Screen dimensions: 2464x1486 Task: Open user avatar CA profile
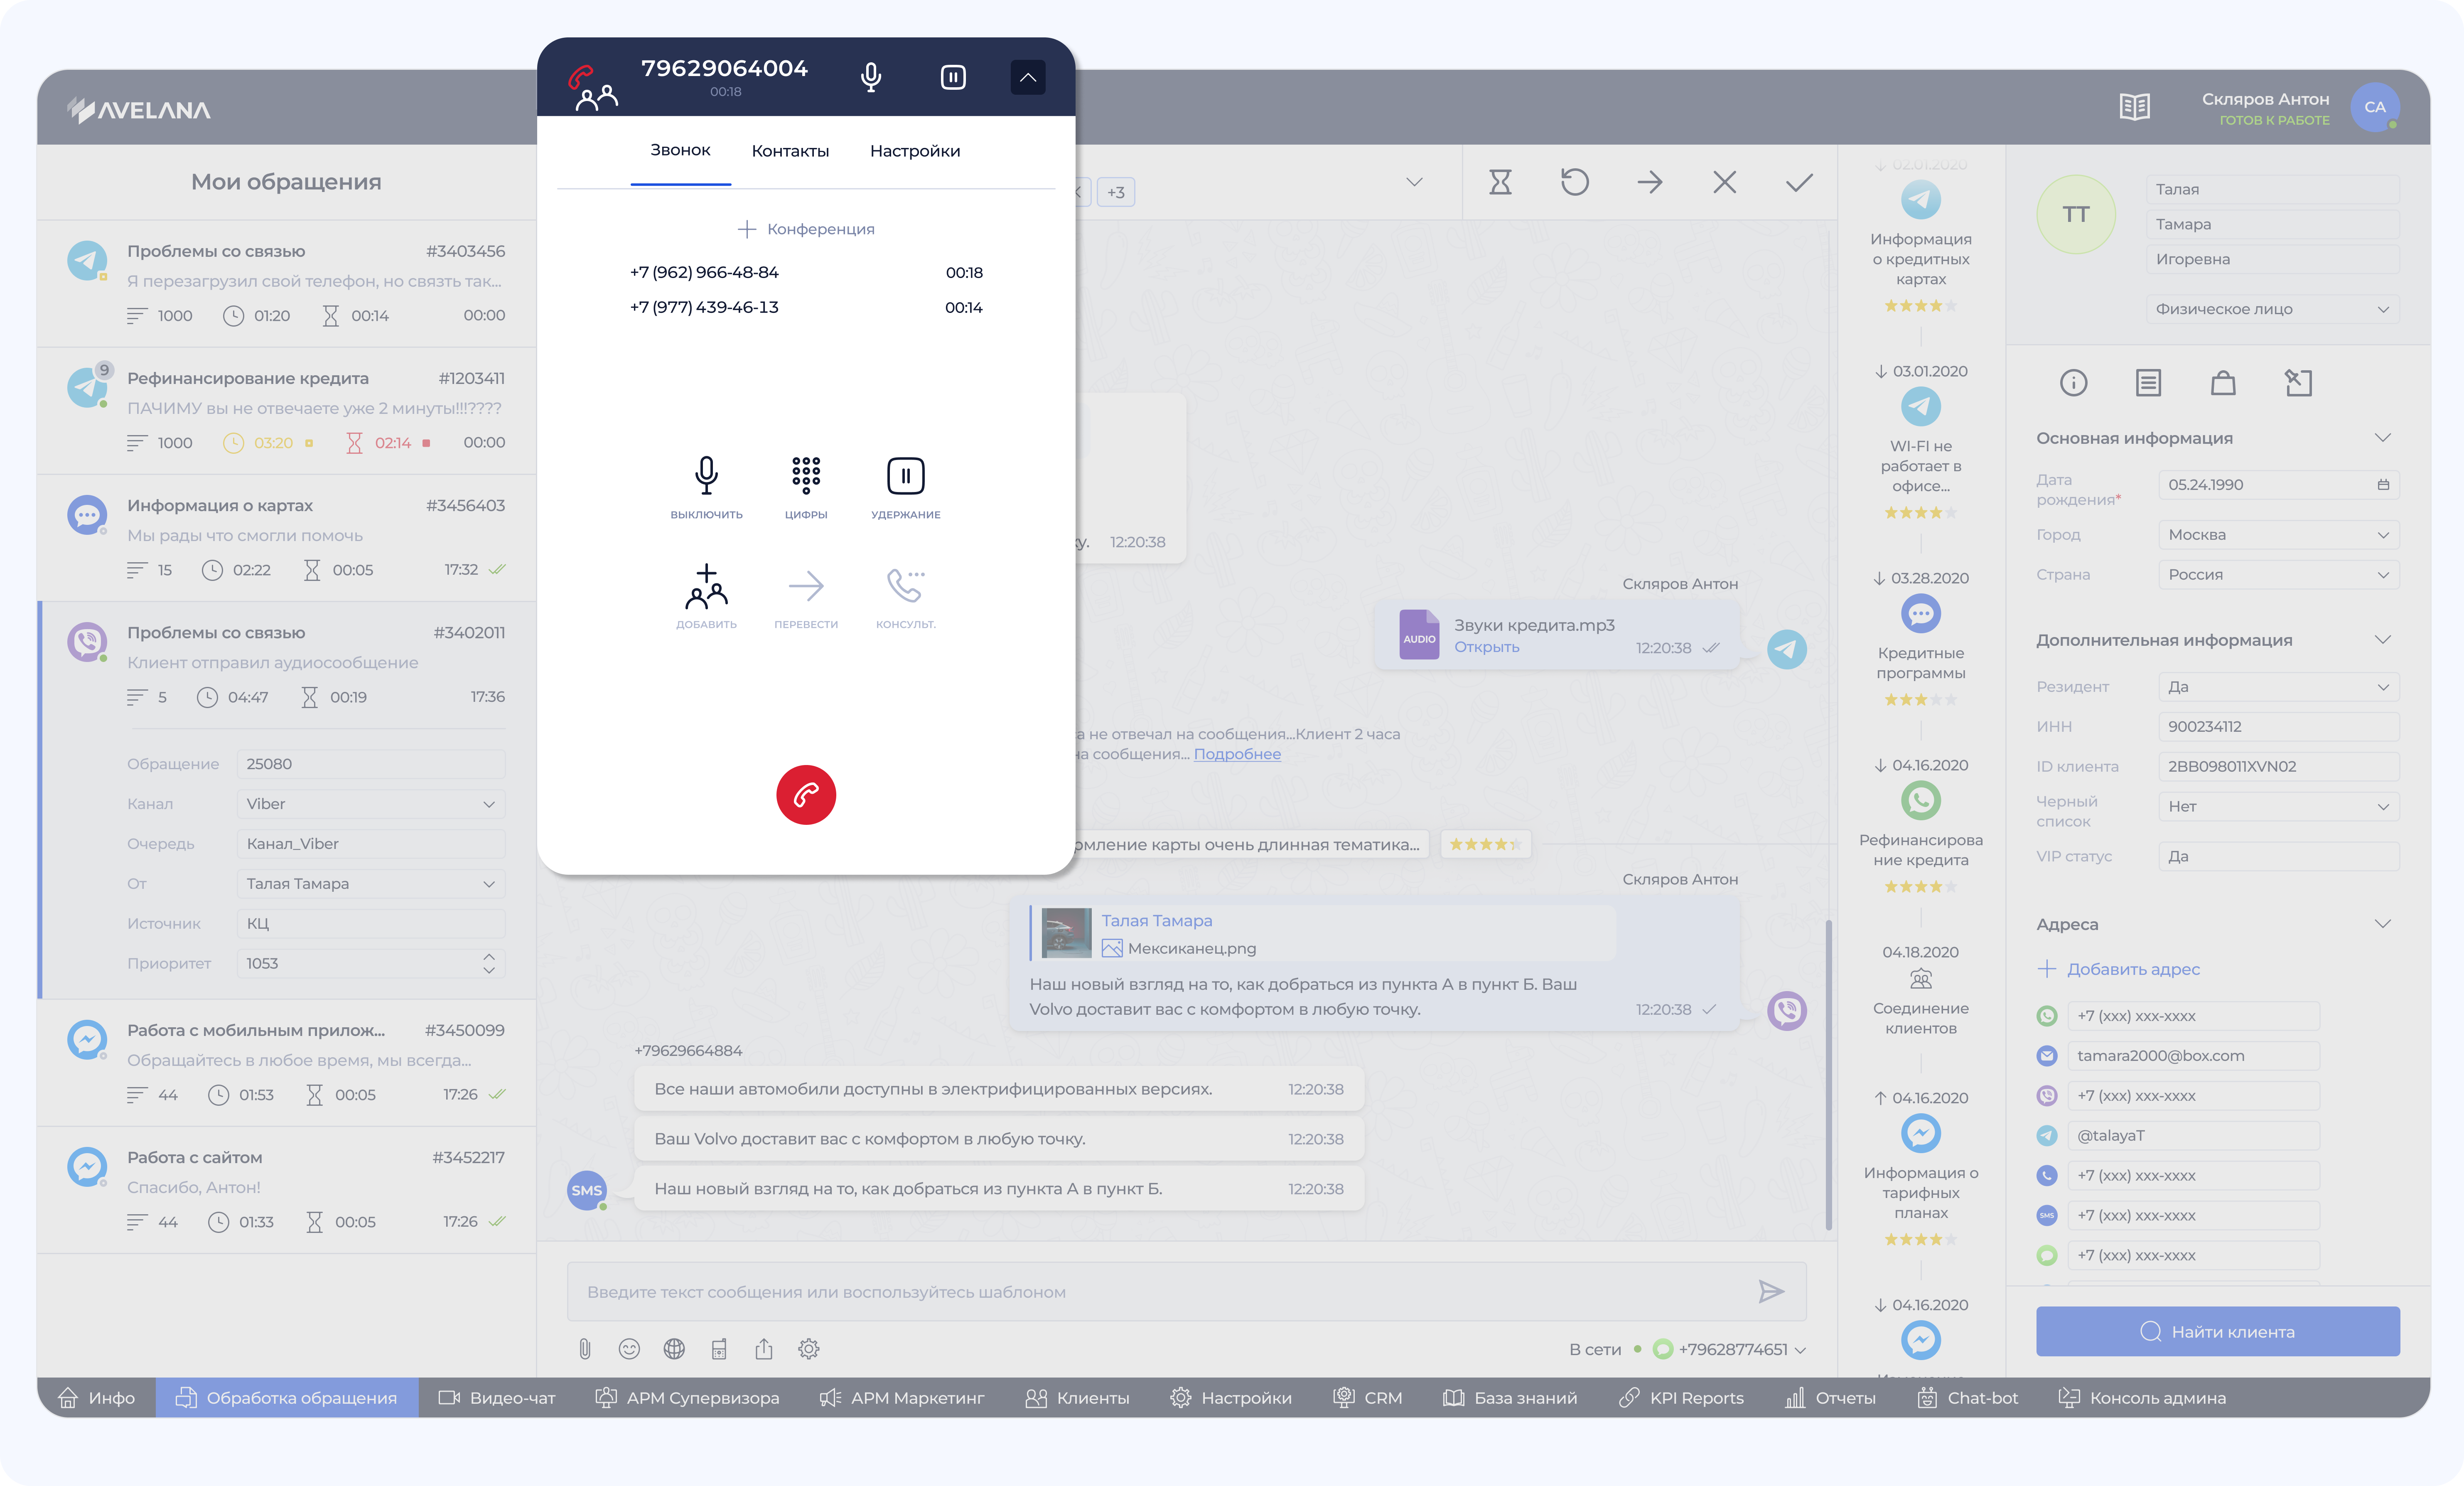pos(2375,107)
